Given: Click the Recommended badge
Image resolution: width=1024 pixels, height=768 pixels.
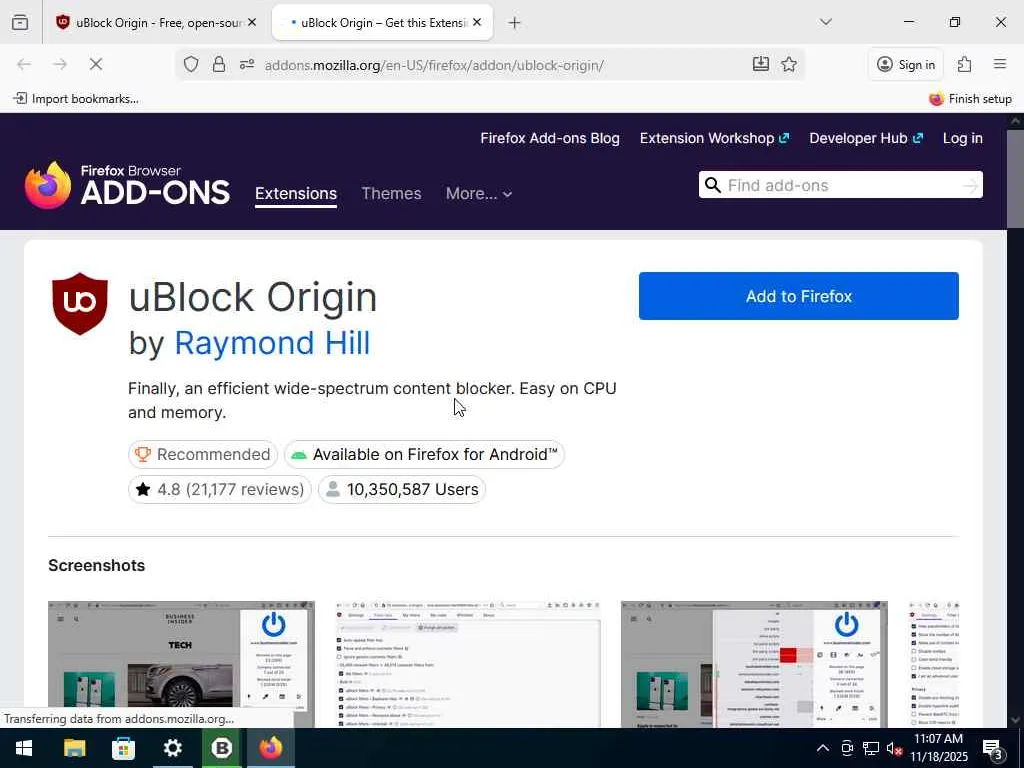Looking at the screenshot, I should coord(203,455).
